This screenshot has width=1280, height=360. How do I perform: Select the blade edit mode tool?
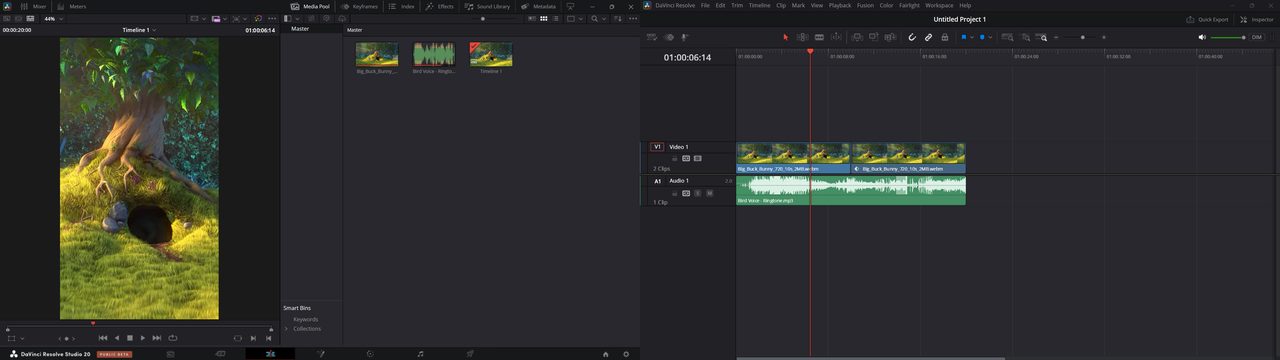pyautogui.click(x=819, y=37)
